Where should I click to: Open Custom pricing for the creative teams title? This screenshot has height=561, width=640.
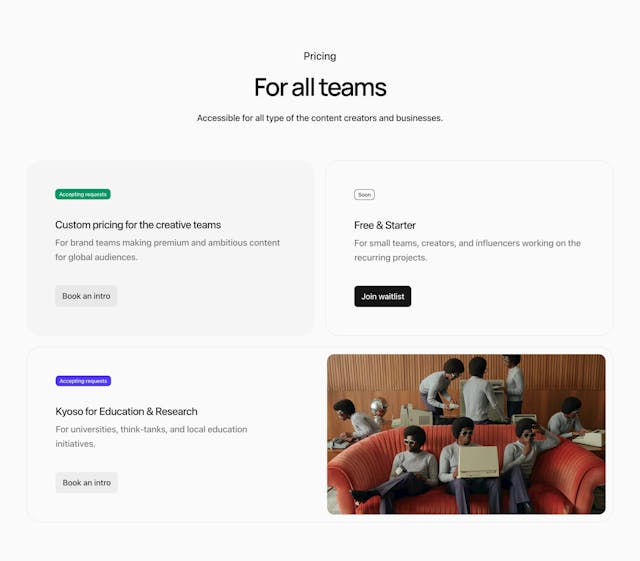138,225
